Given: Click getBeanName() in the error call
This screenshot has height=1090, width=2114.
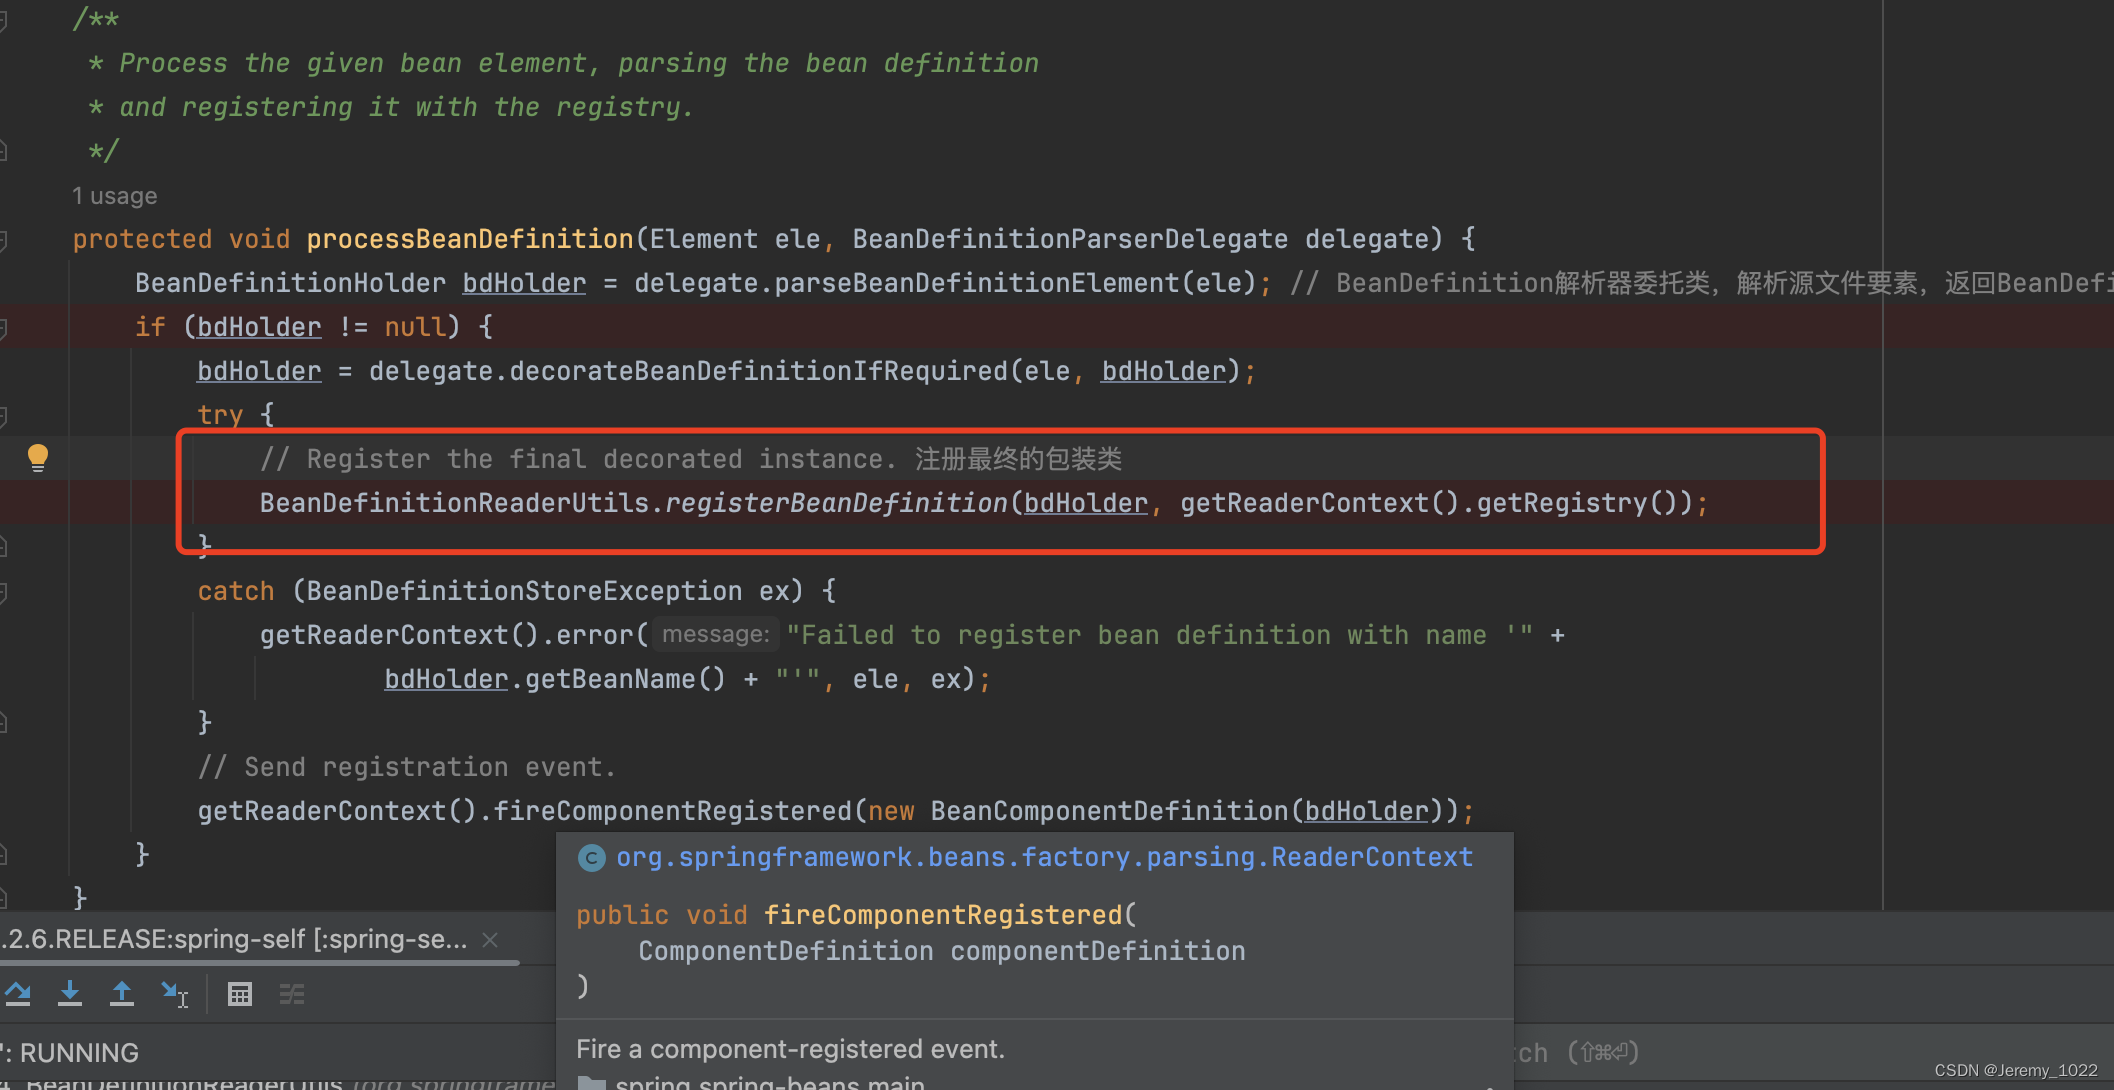Looking at the screenshot, I should (x=625, y=679).
